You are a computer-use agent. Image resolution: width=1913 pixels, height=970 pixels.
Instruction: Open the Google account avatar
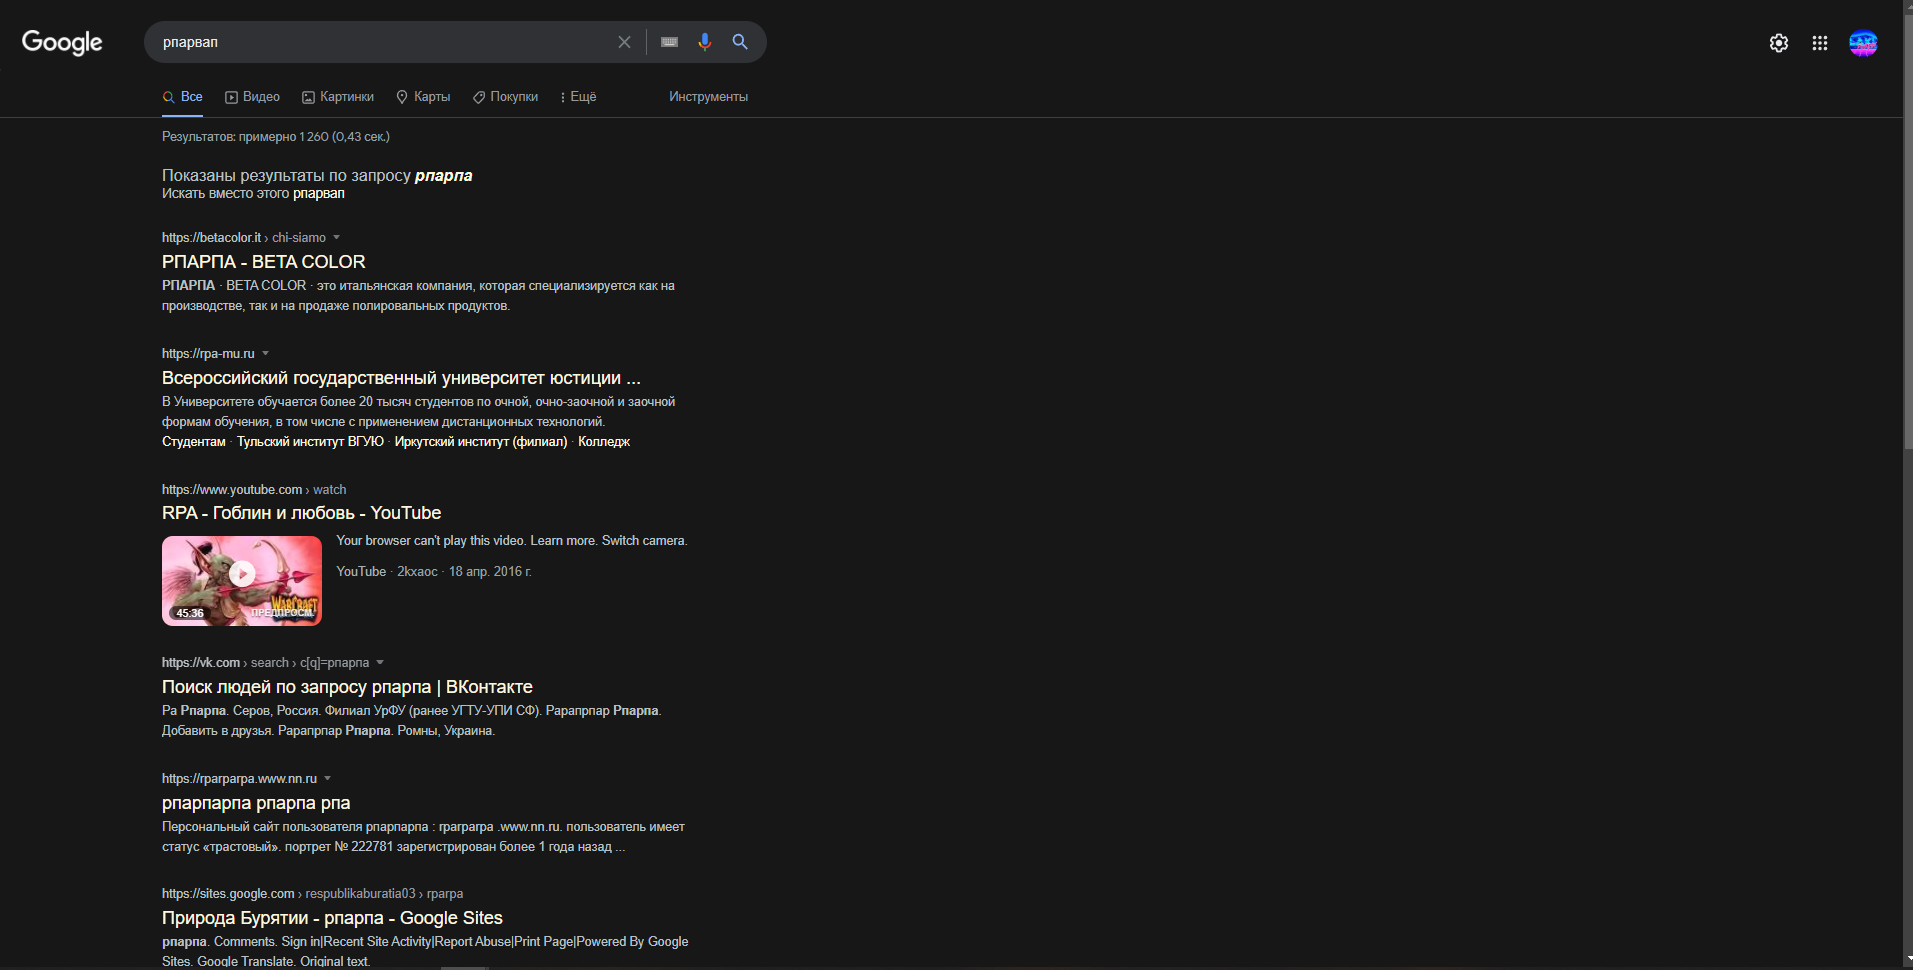[x=1863, y=43]
